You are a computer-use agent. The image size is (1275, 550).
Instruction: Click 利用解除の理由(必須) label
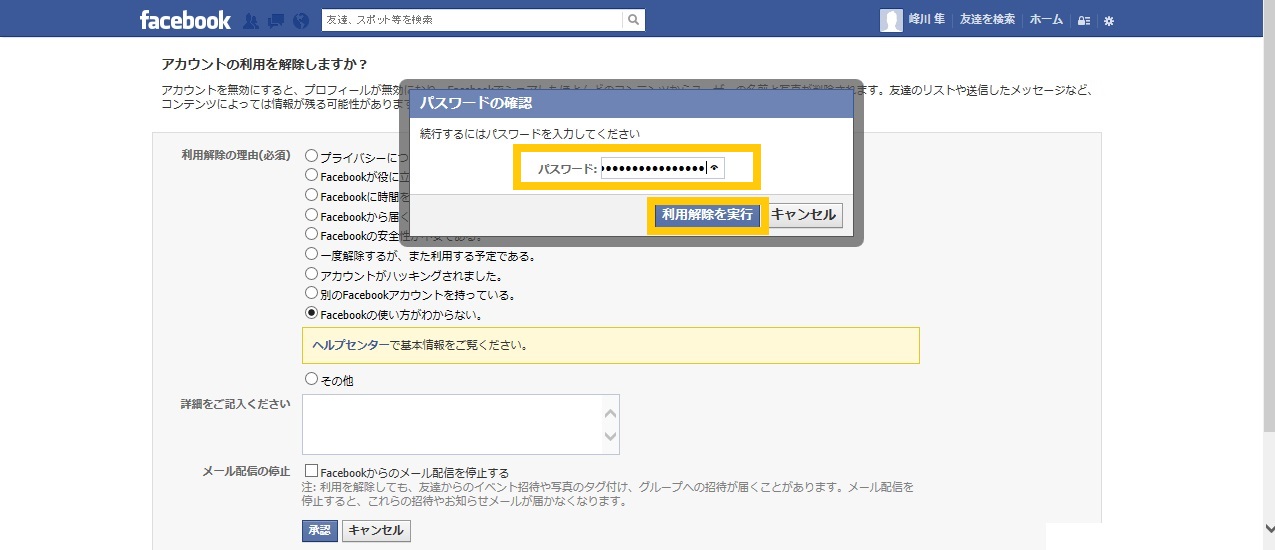(235, 155)
